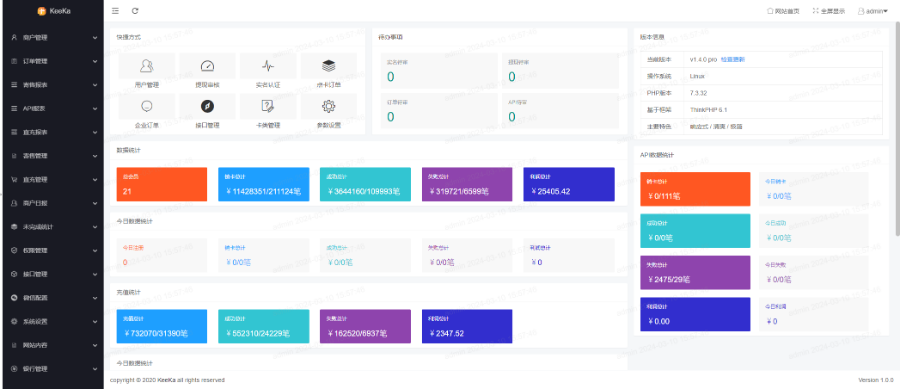Viewport: 900px width, 389px height.
Task: Open 点卡订单 shortcut layers icon
Action: click(x=328, y=66)
